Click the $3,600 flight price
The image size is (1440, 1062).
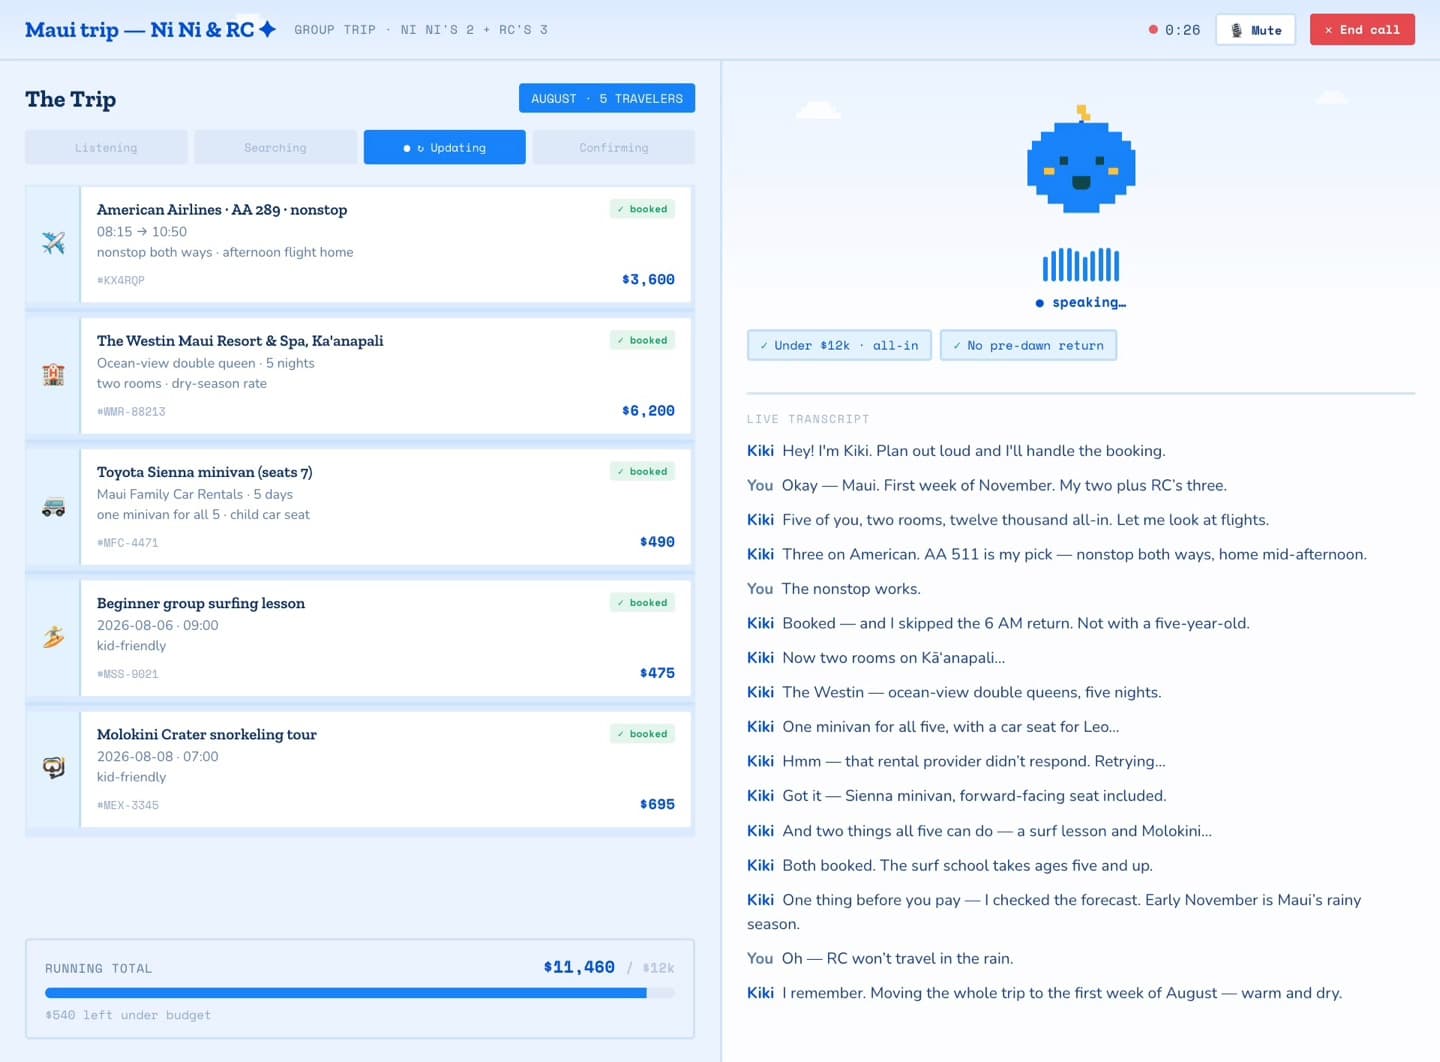tap(648, 279)
